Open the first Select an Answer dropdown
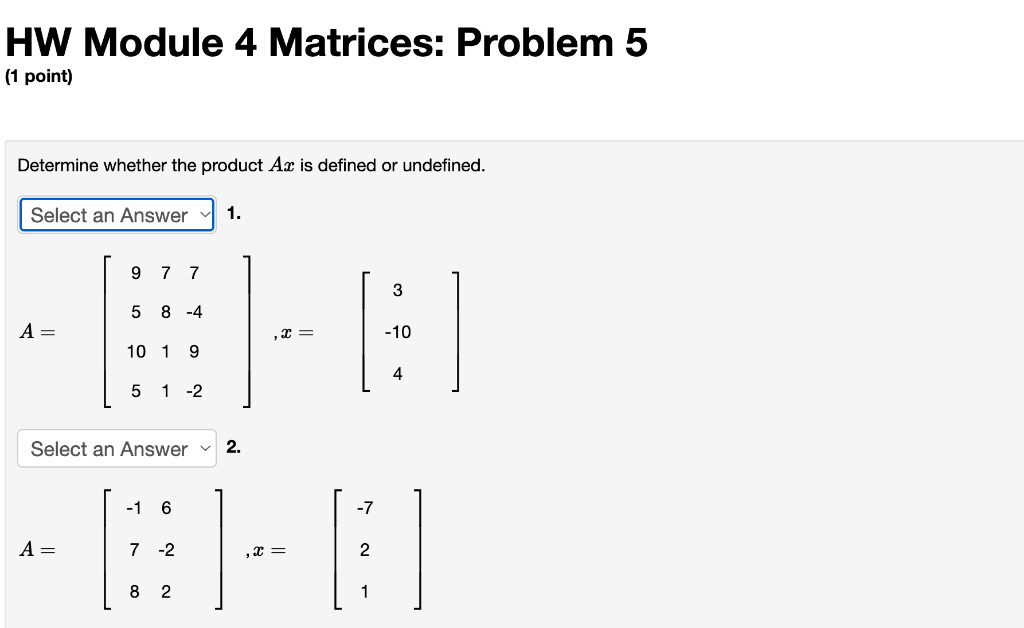The width and height of the screenshot is (1024, 628). click(110, 214)
